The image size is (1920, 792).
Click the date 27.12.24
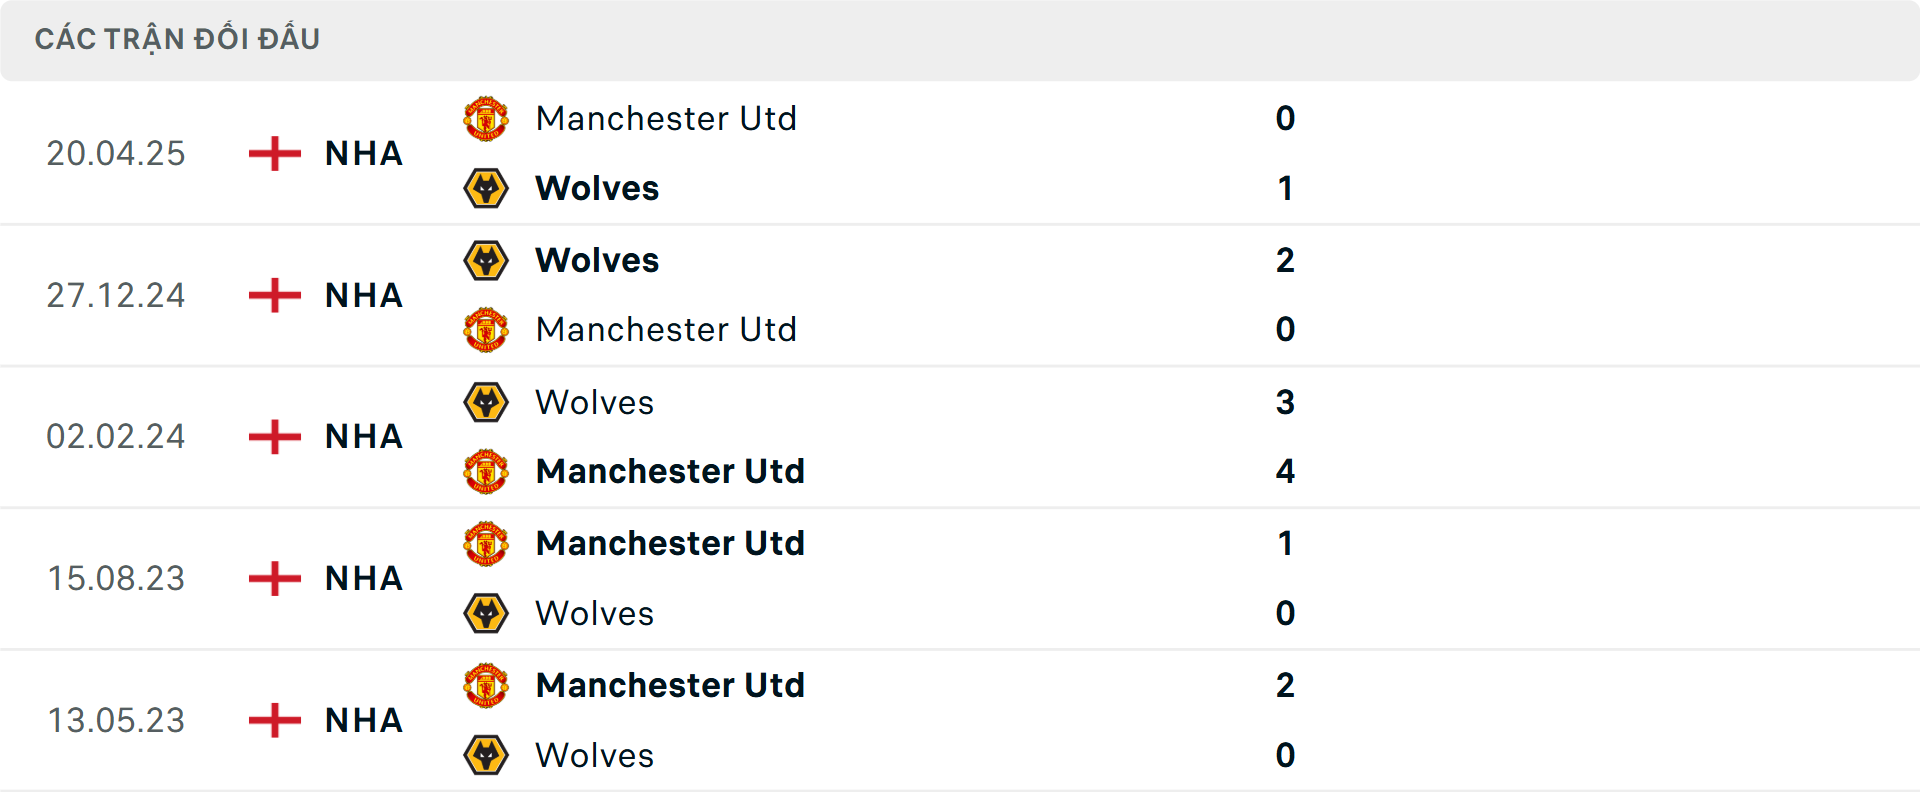116,295
